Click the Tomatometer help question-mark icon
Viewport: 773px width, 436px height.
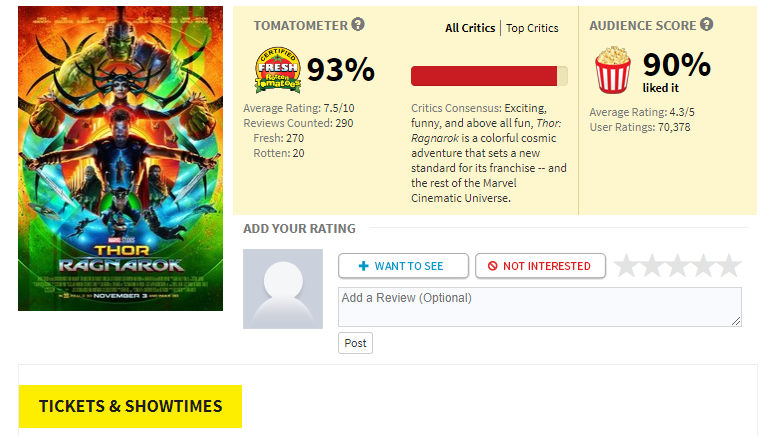tap(358, 25)
